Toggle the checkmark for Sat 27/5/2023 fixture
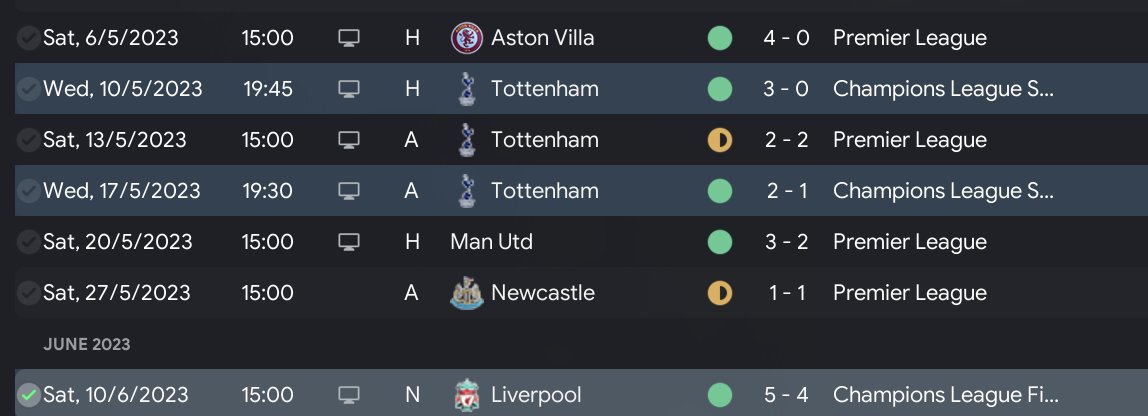The width and height of the screenshot is (1148, 416). pyautogui.click(x=28, y=293)
